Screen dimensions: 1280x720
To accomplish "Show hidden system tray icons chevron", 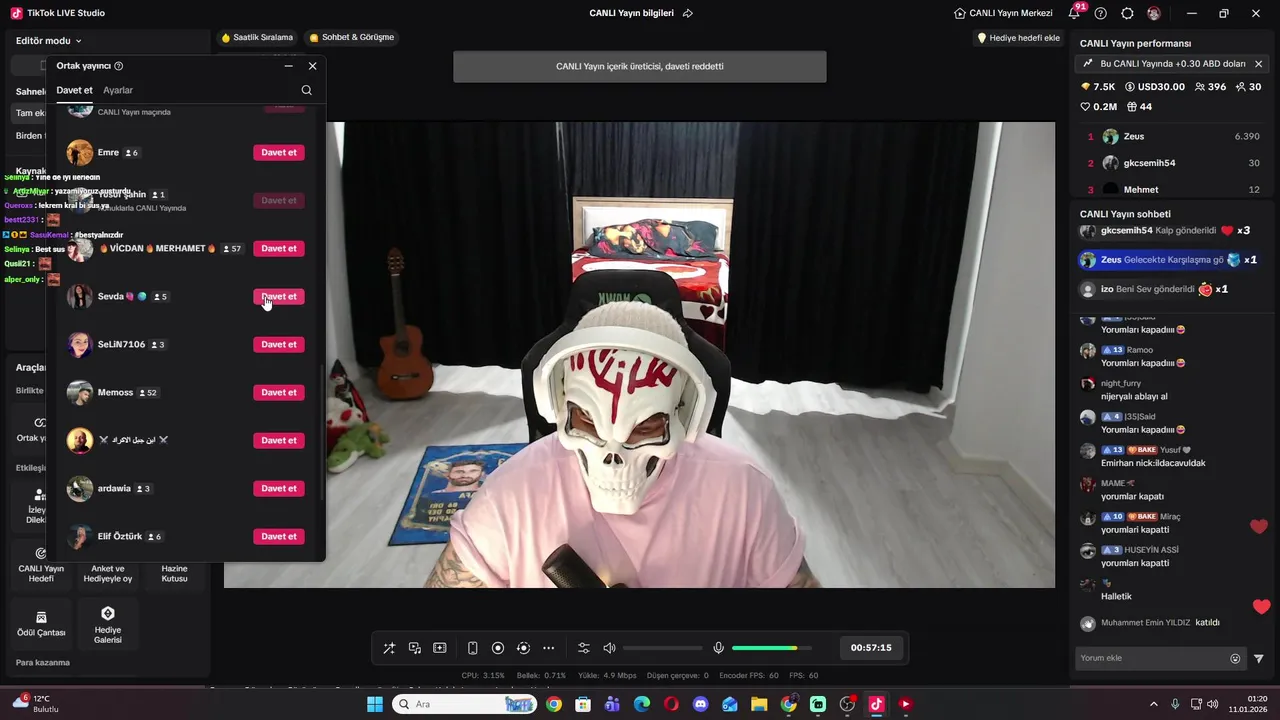I will pos(1154,704).
